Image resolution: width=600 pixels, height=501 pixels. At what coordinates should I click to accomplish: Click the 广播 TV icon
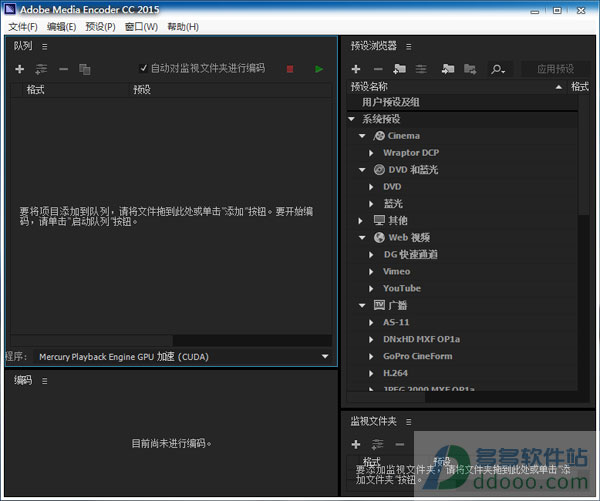point(379,305)
